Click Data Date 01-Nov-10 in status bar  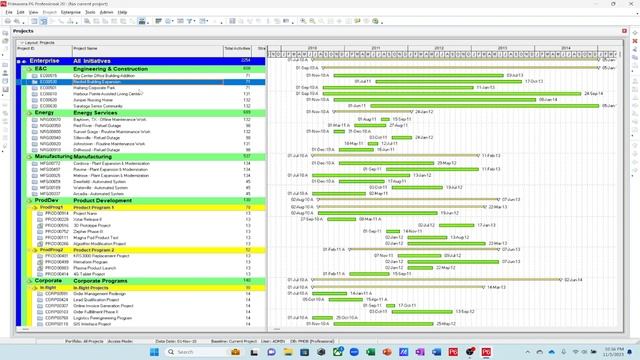pyautogui.click(x=176, y=341)
